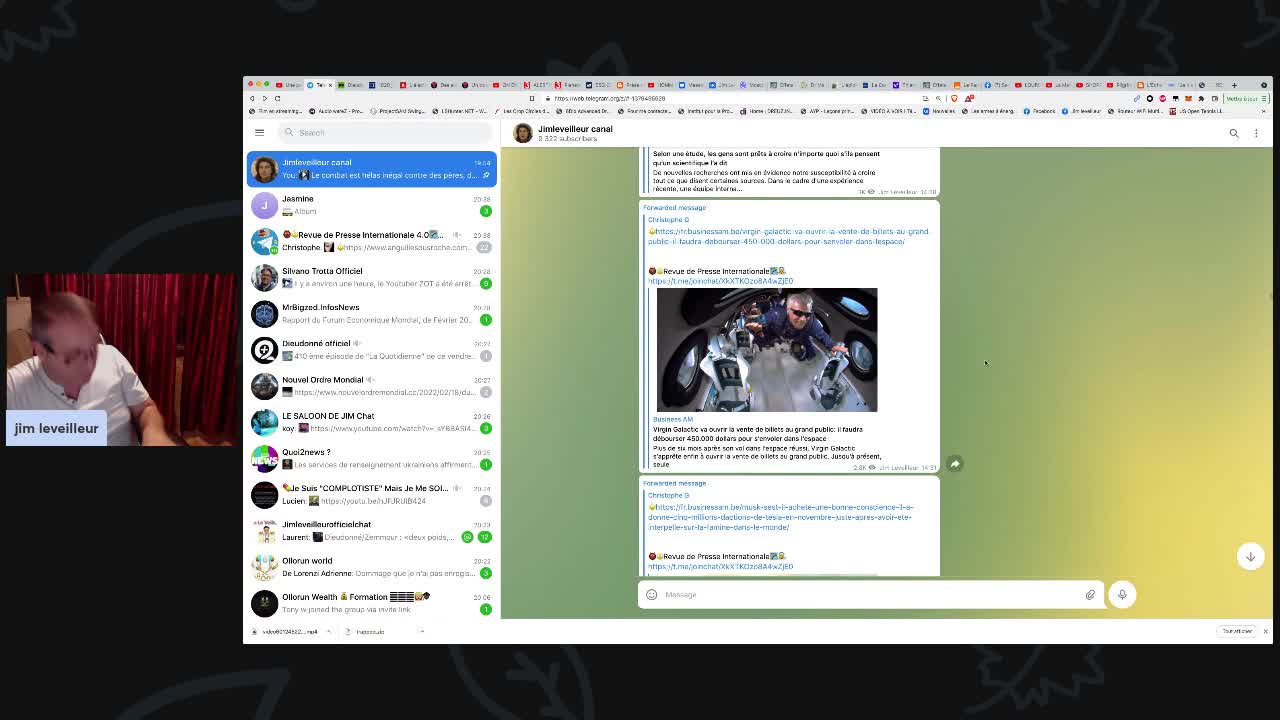Click the channel avatar in chat header

pyautogui.click(x=522, y=133)
